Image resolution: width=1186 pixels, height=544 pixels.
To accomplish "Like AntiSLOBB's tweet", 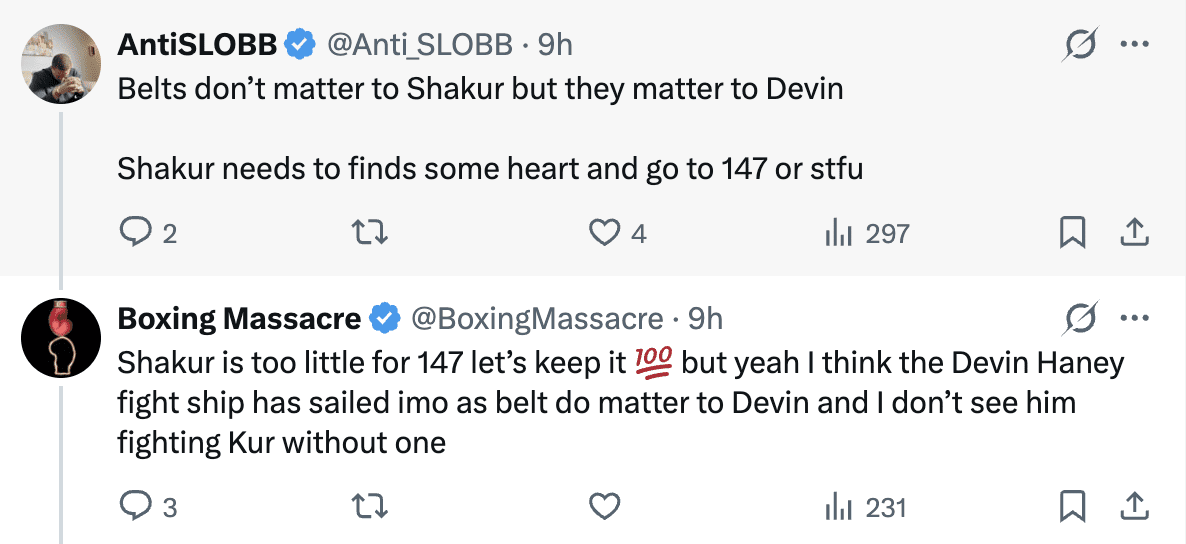I will (x=603, y=233).
